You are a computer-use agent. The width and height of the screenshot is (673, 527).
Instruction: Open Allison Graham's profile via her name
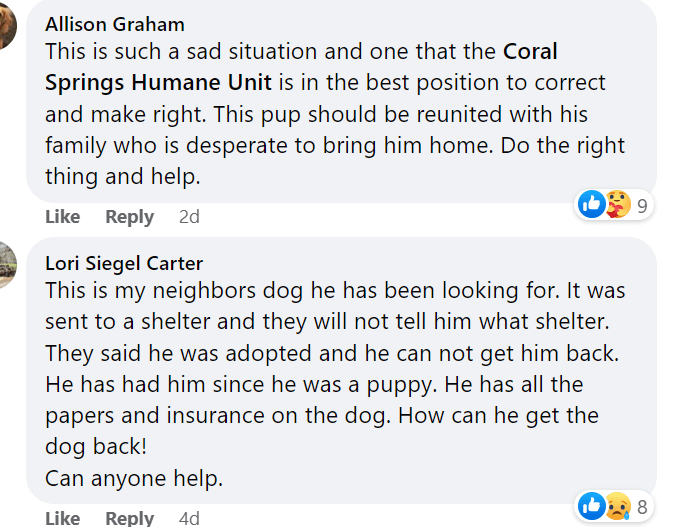point(115,25)
